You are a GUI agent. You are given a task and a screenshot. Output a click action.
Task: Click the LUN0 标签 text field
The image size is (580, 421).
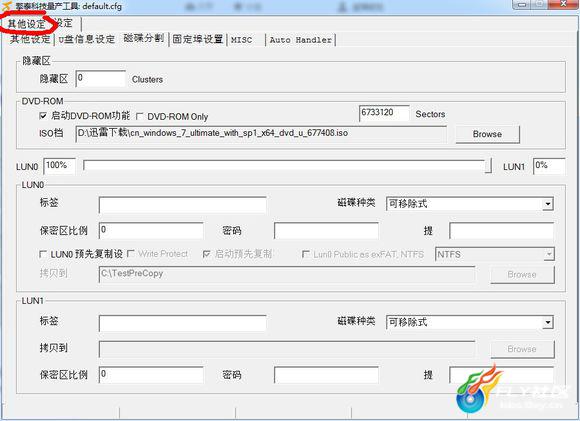pyautogui.click(x=182, y=205)
